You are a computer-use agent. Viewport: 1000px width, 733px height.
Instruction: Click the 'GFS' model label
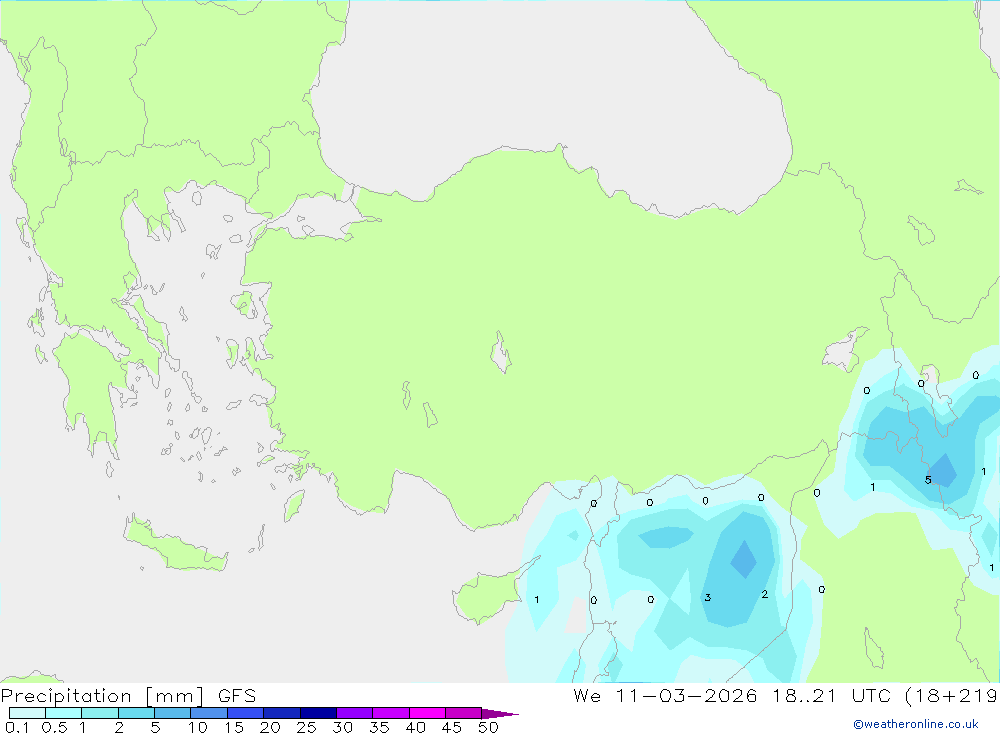point(237,695)
